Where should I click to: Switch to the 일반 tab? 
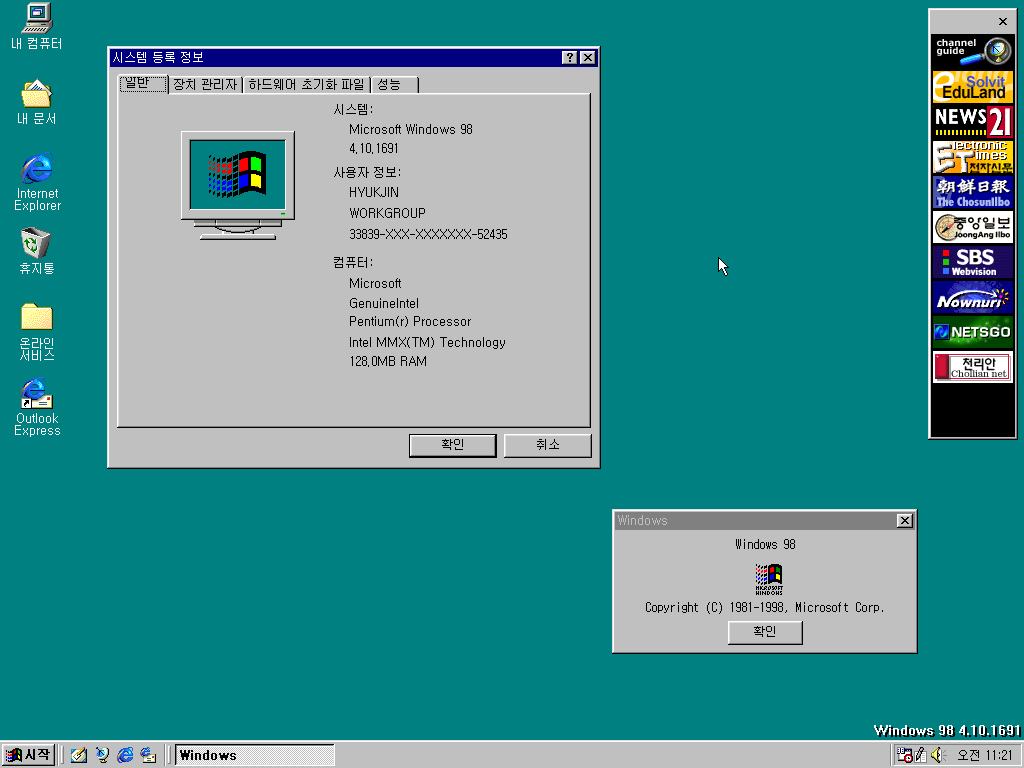143,84
